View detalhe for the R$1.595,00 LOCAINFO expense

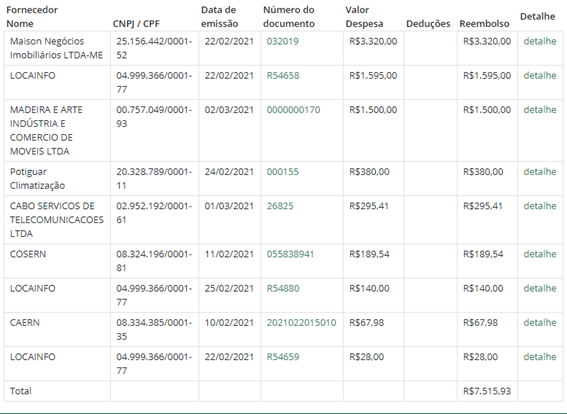540,76
